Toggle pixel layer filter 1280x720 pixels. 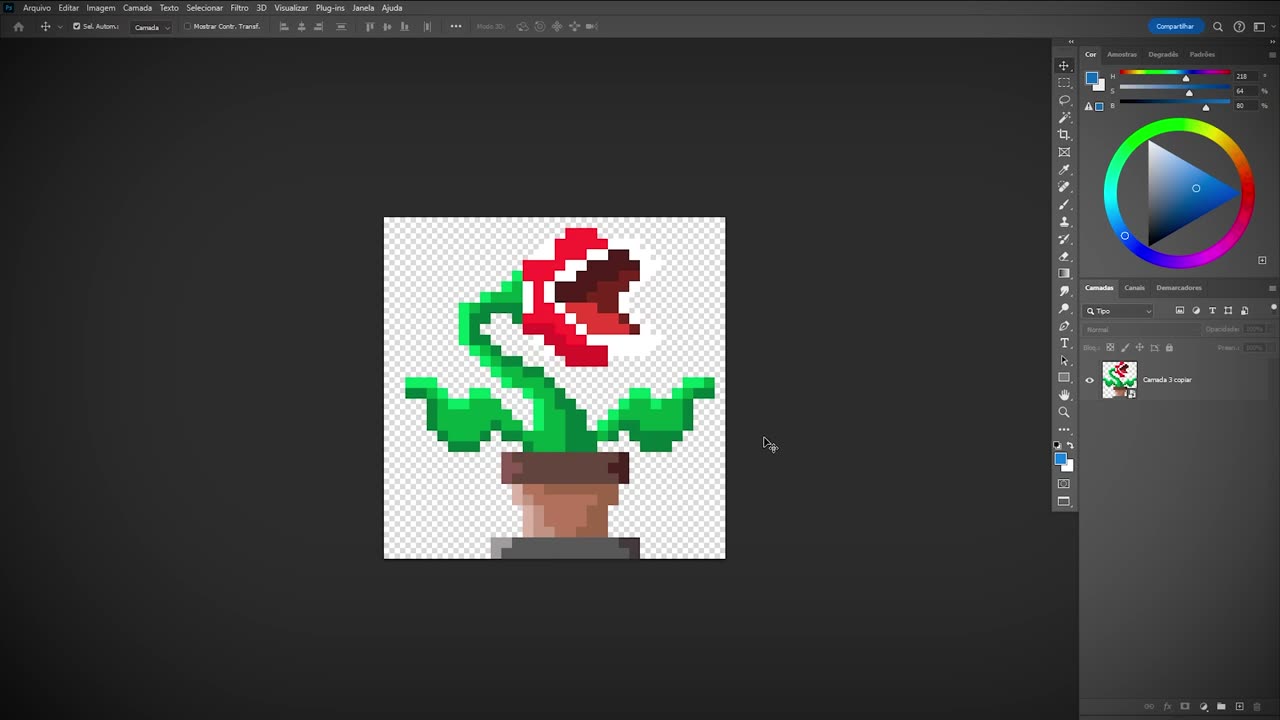pos(1180,311)
